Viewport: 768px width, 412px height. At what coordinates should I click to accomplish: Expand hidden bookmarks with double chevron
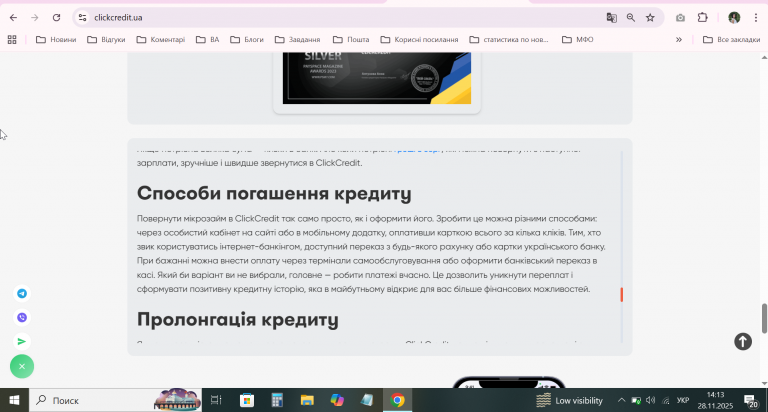click(x=679, y=40)
